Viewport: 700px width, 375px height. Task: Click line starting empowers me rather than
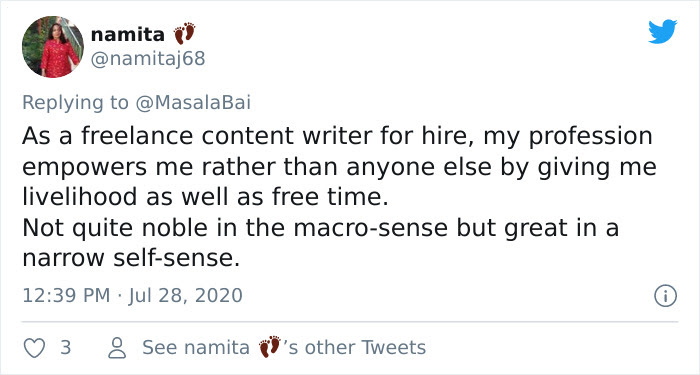pos(339,167)
